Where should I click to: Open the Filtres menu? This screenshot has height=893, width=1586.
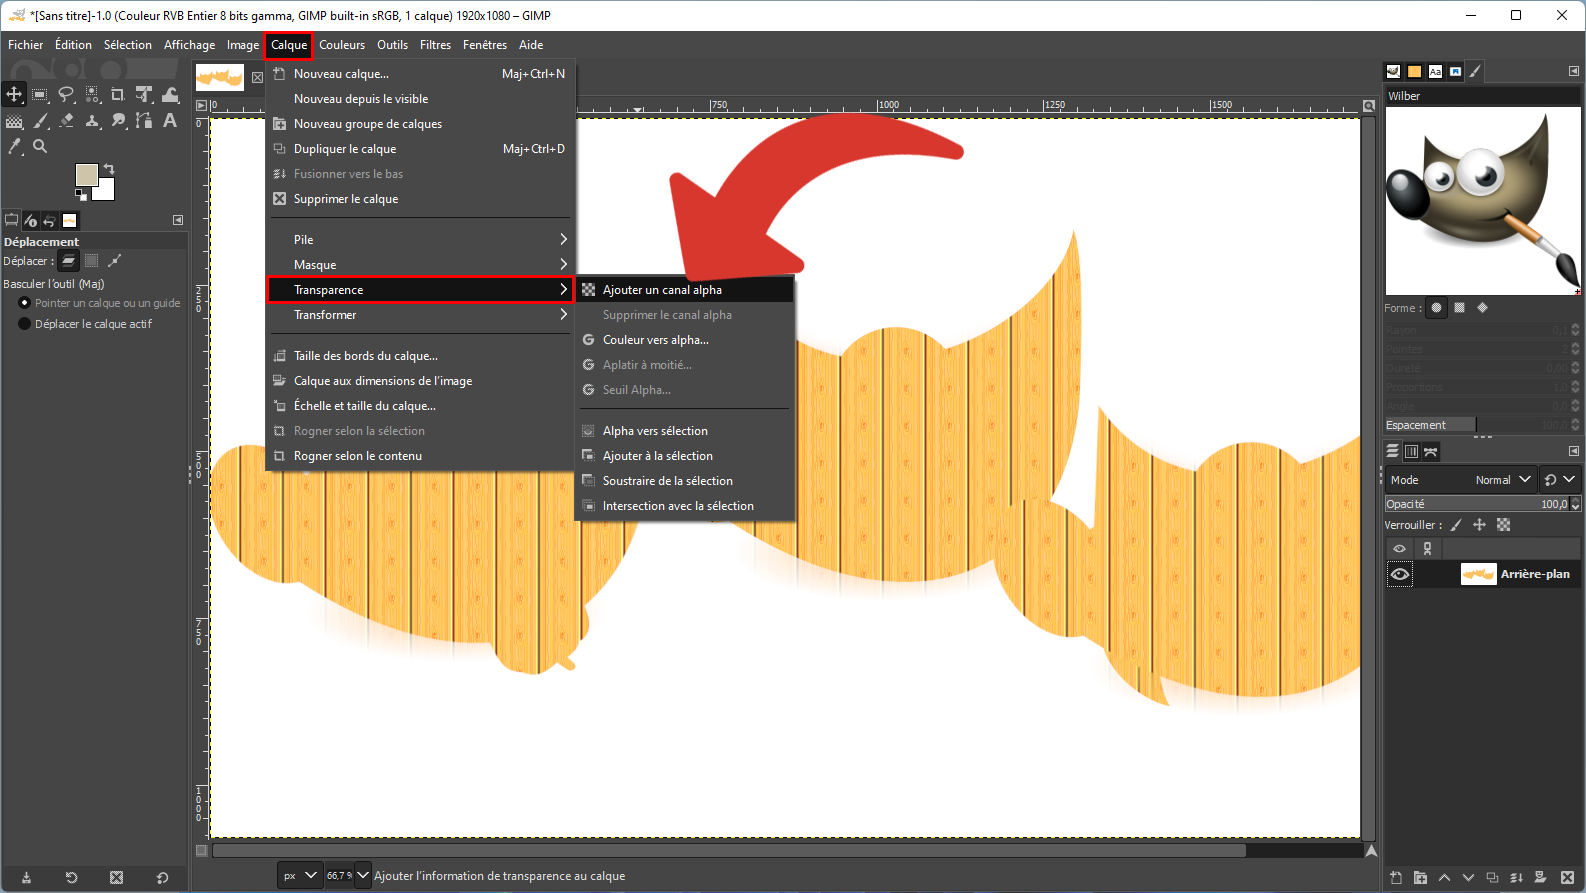[x=435, y=45]
